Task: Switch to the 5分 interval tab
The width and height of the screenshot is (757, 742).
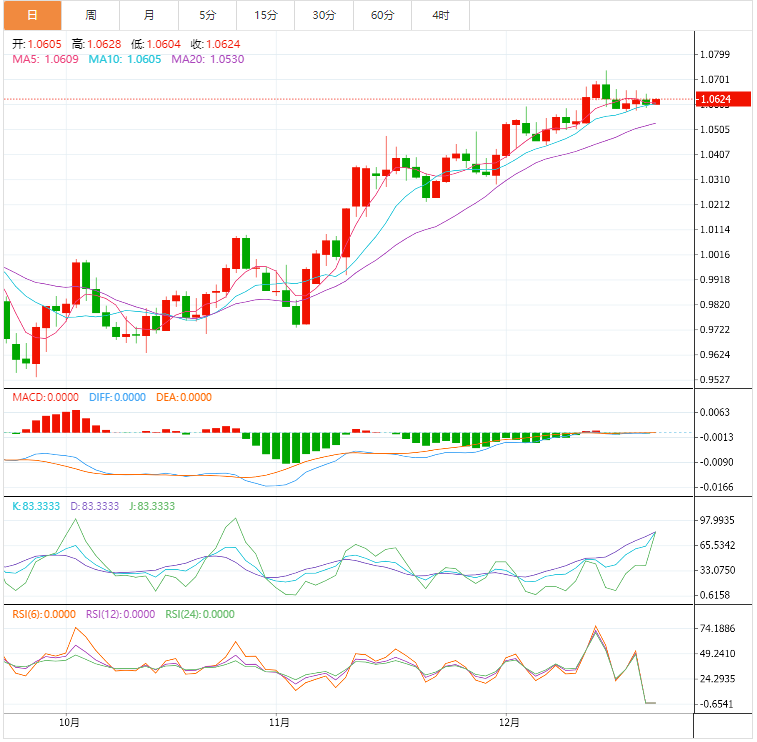Action: (207, 15)
